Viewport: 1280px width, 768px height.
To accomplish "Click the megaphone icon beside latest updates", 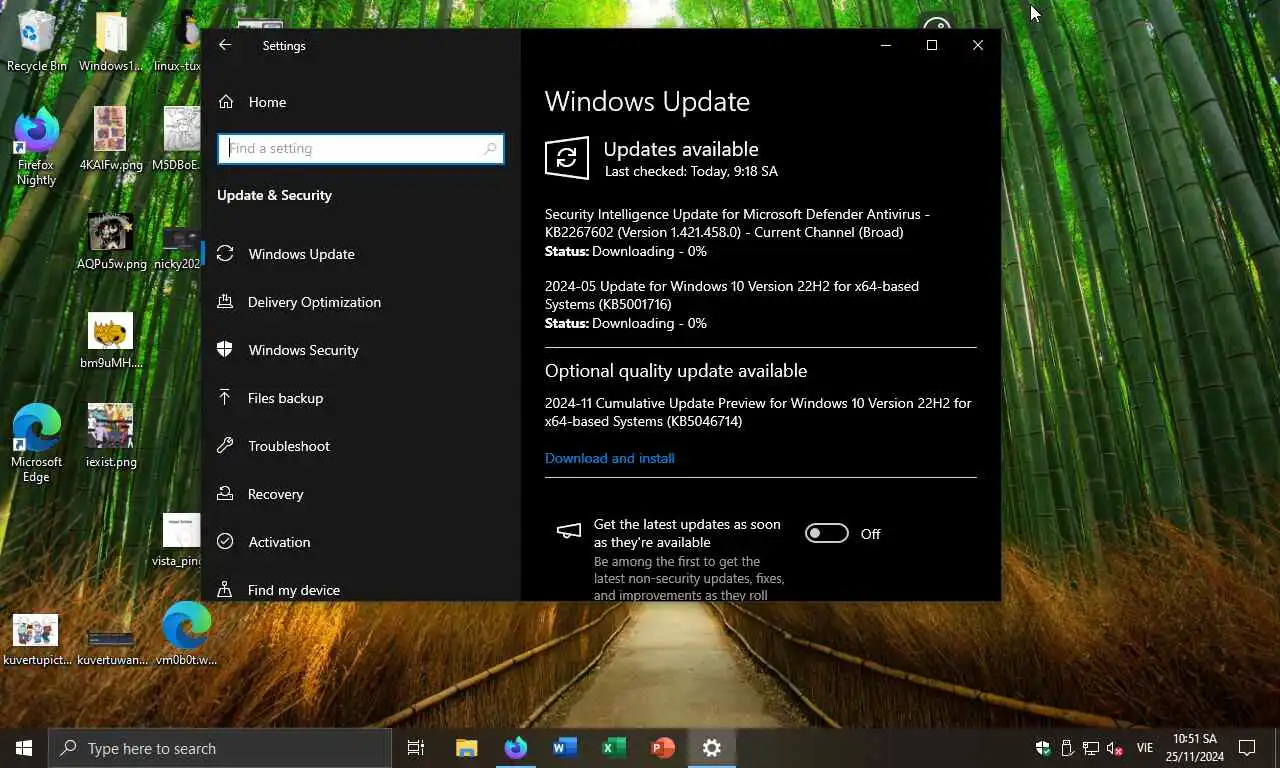I will point(568,531).
